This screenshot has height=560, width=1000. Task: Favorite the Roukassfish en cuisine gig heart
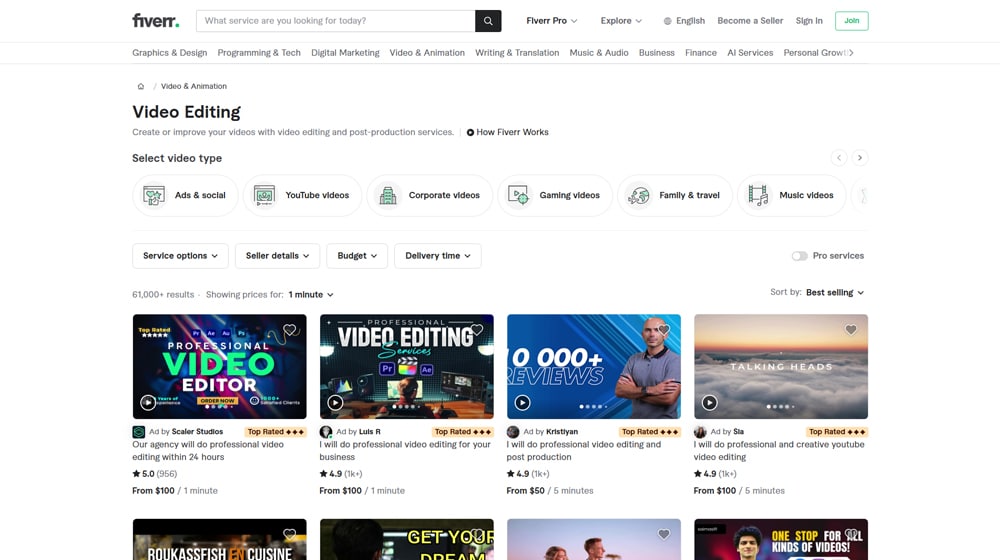pyautogui.click(x=290, y=534)
